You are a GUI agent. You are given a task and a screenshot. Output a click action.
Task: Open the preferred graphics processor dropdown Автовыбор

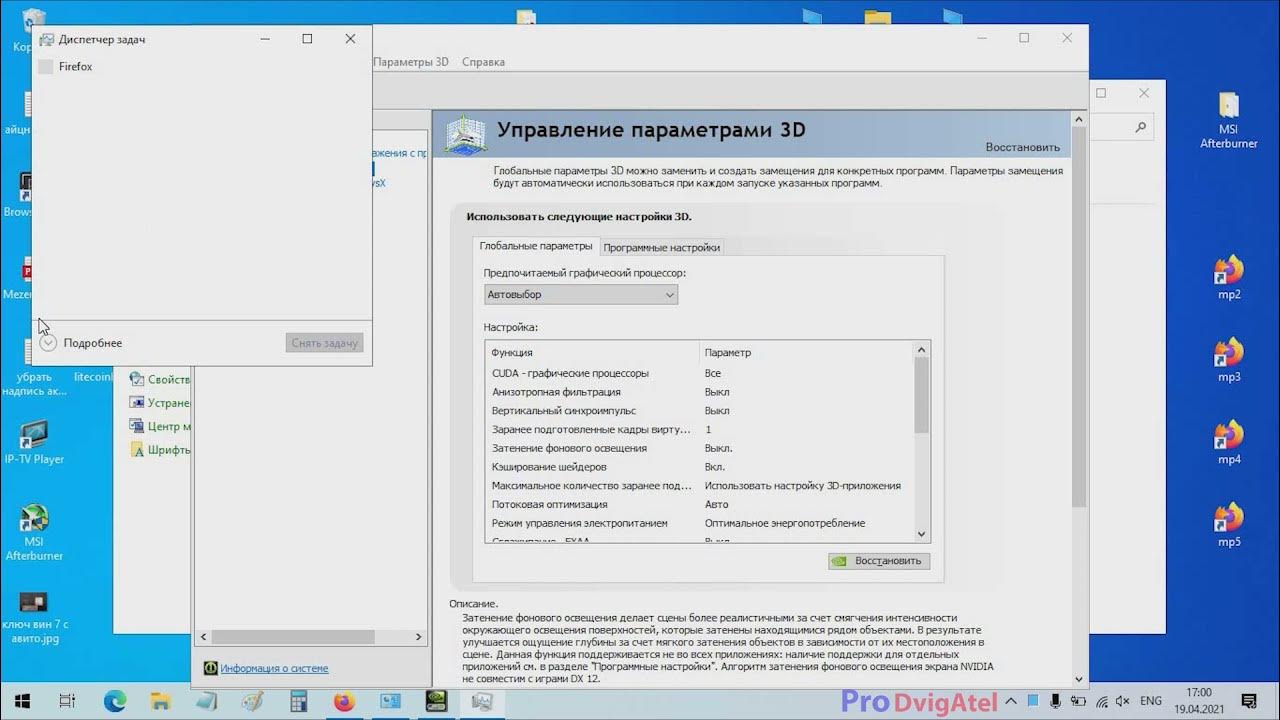click(581, 295)
